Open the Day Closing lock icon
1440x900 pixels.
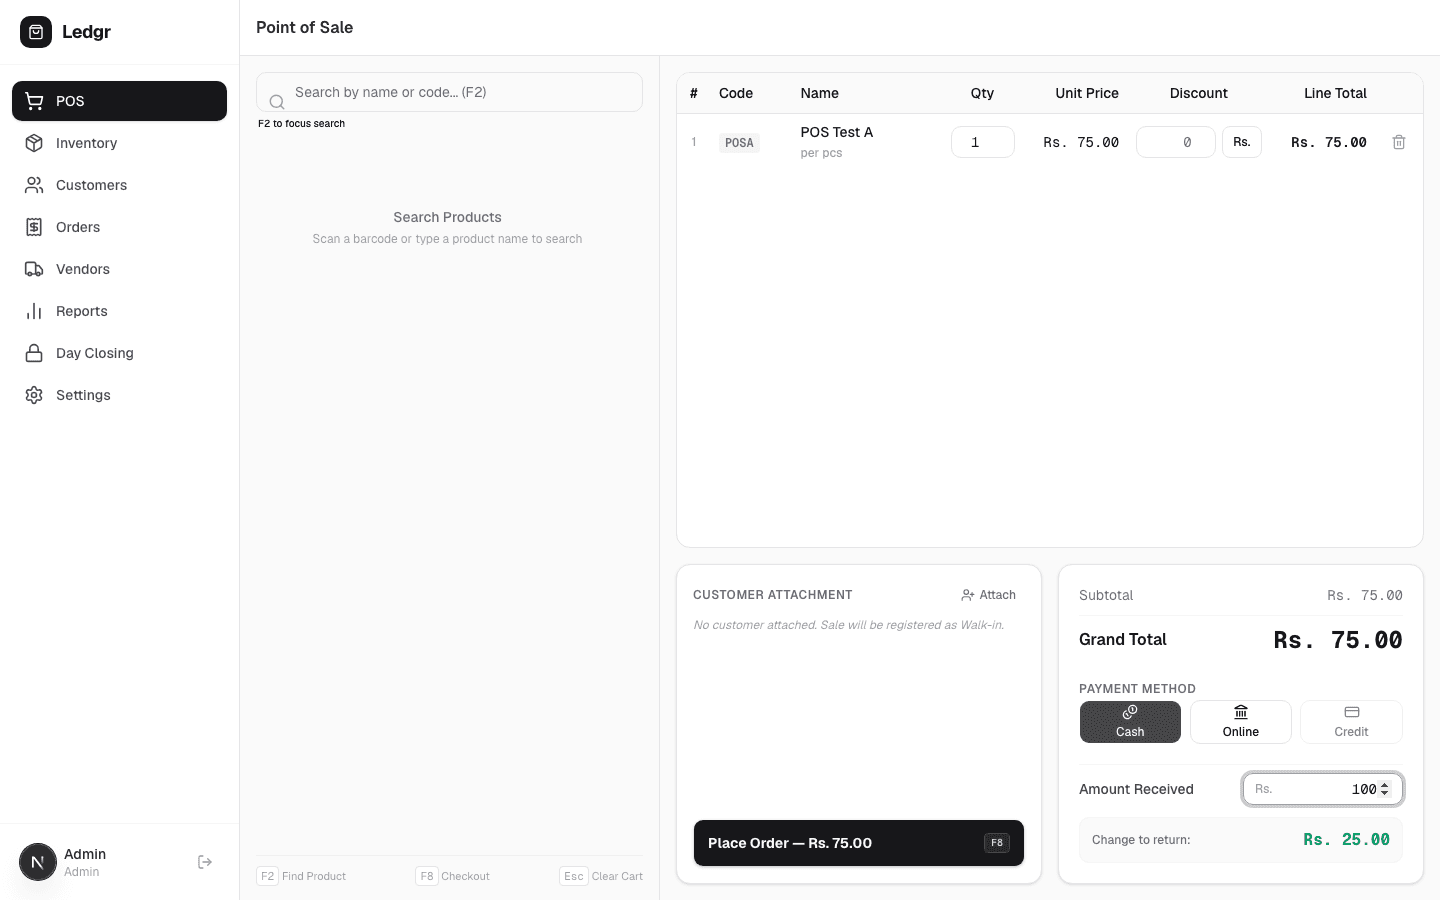pos(34,353)
